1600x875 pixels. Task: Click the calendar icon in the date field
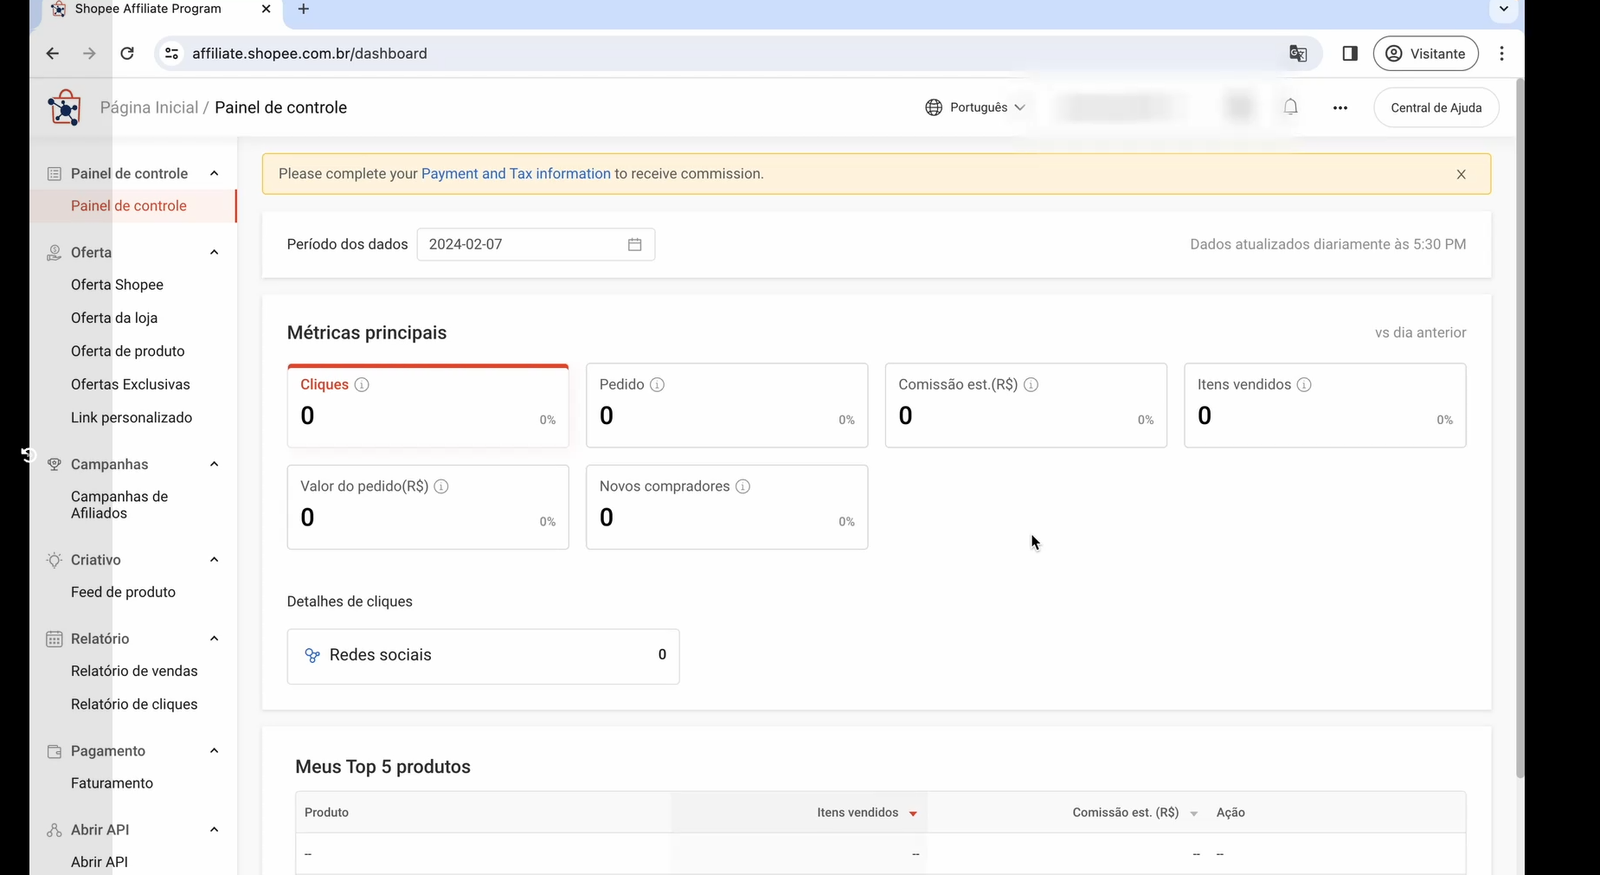[x=634, y=245]
